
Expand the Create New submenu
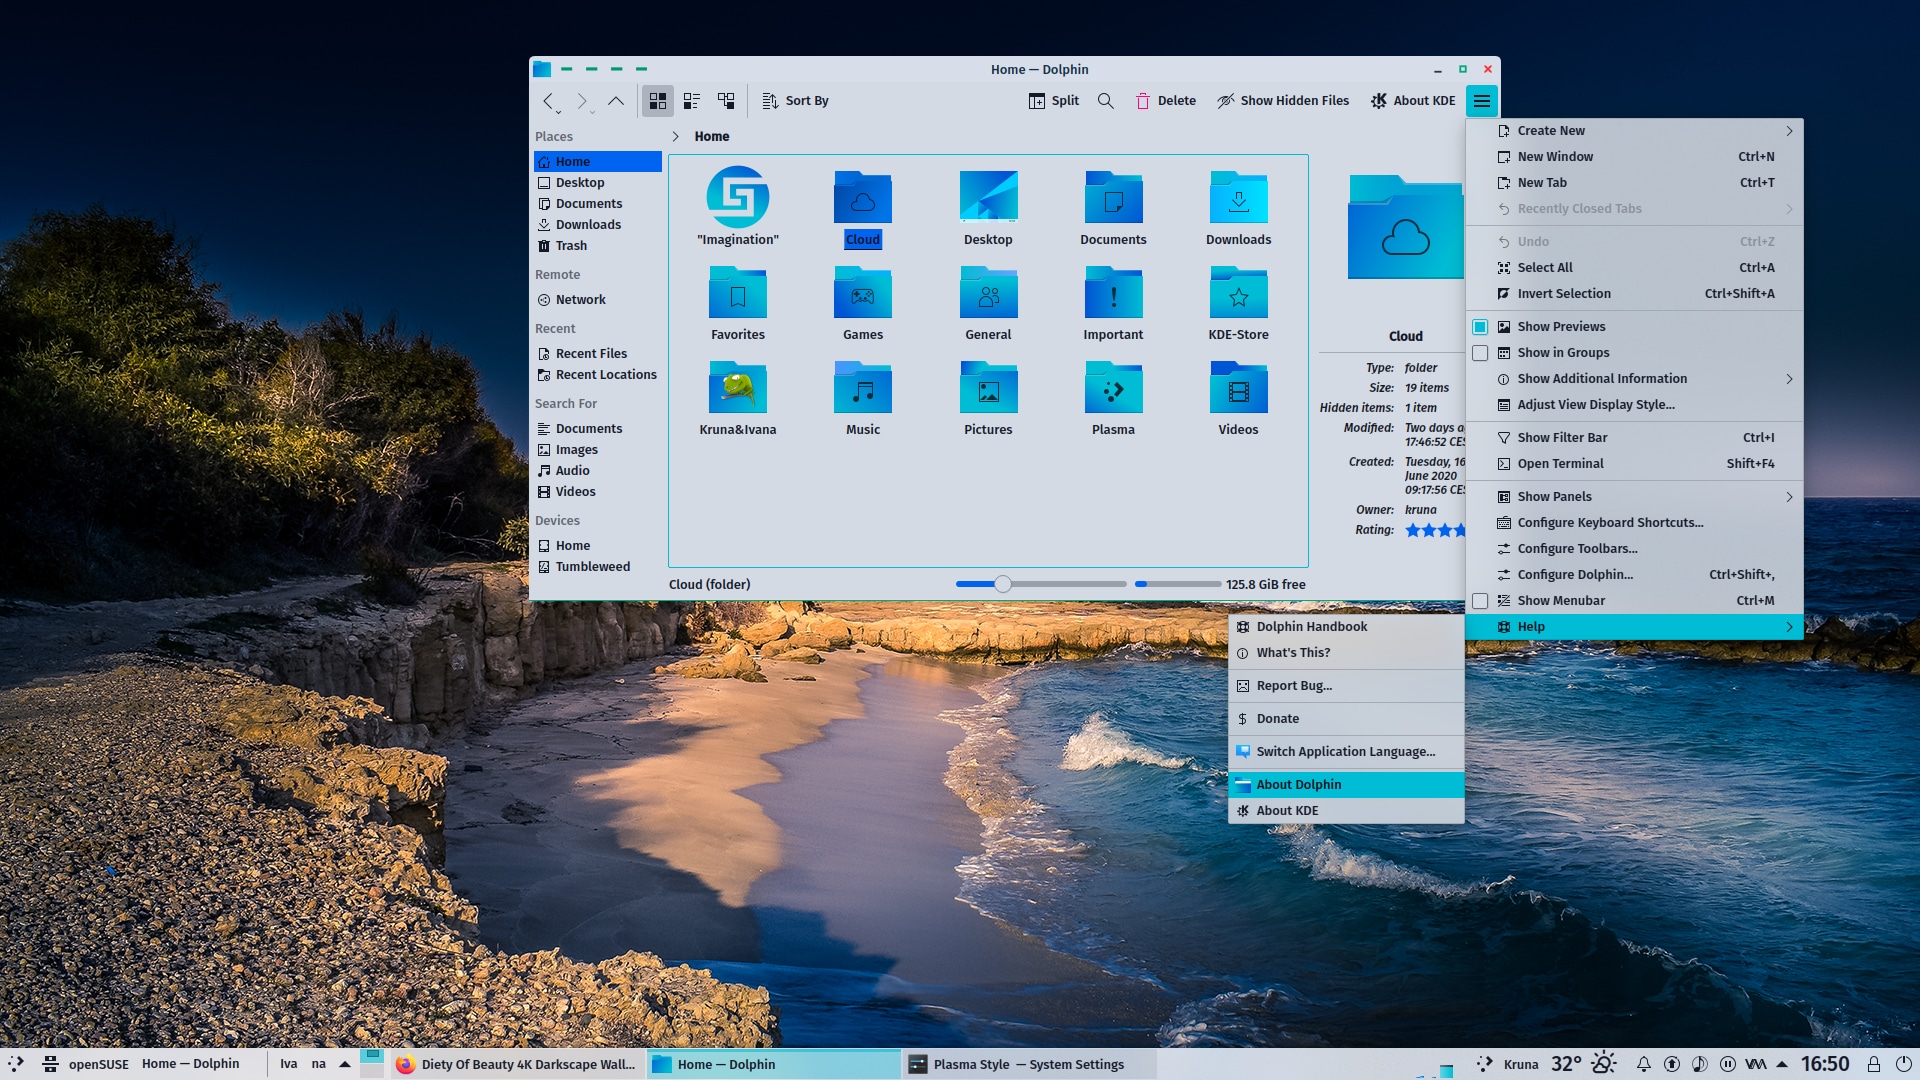1634,131
